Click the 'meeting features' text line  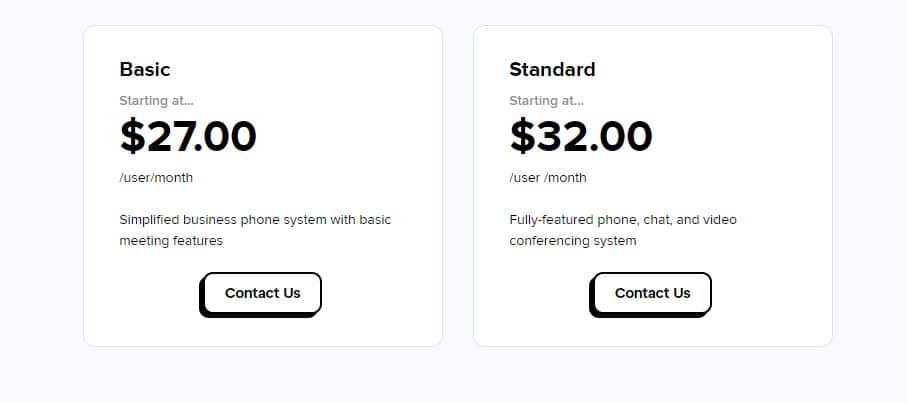(171, 241)
